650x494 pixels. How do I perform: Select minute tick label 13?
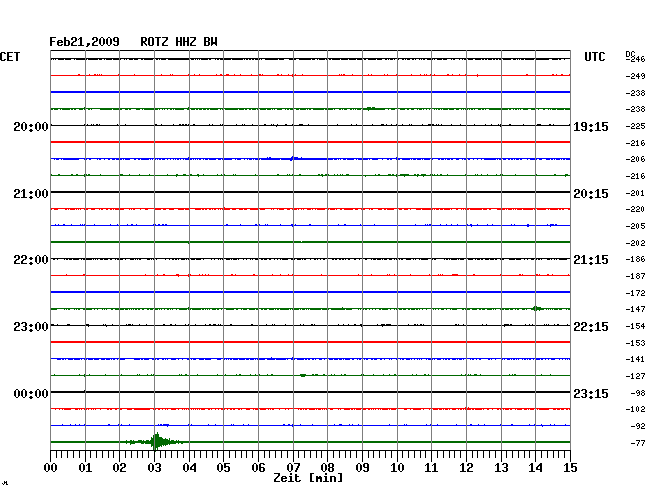(x=501, y=468)
